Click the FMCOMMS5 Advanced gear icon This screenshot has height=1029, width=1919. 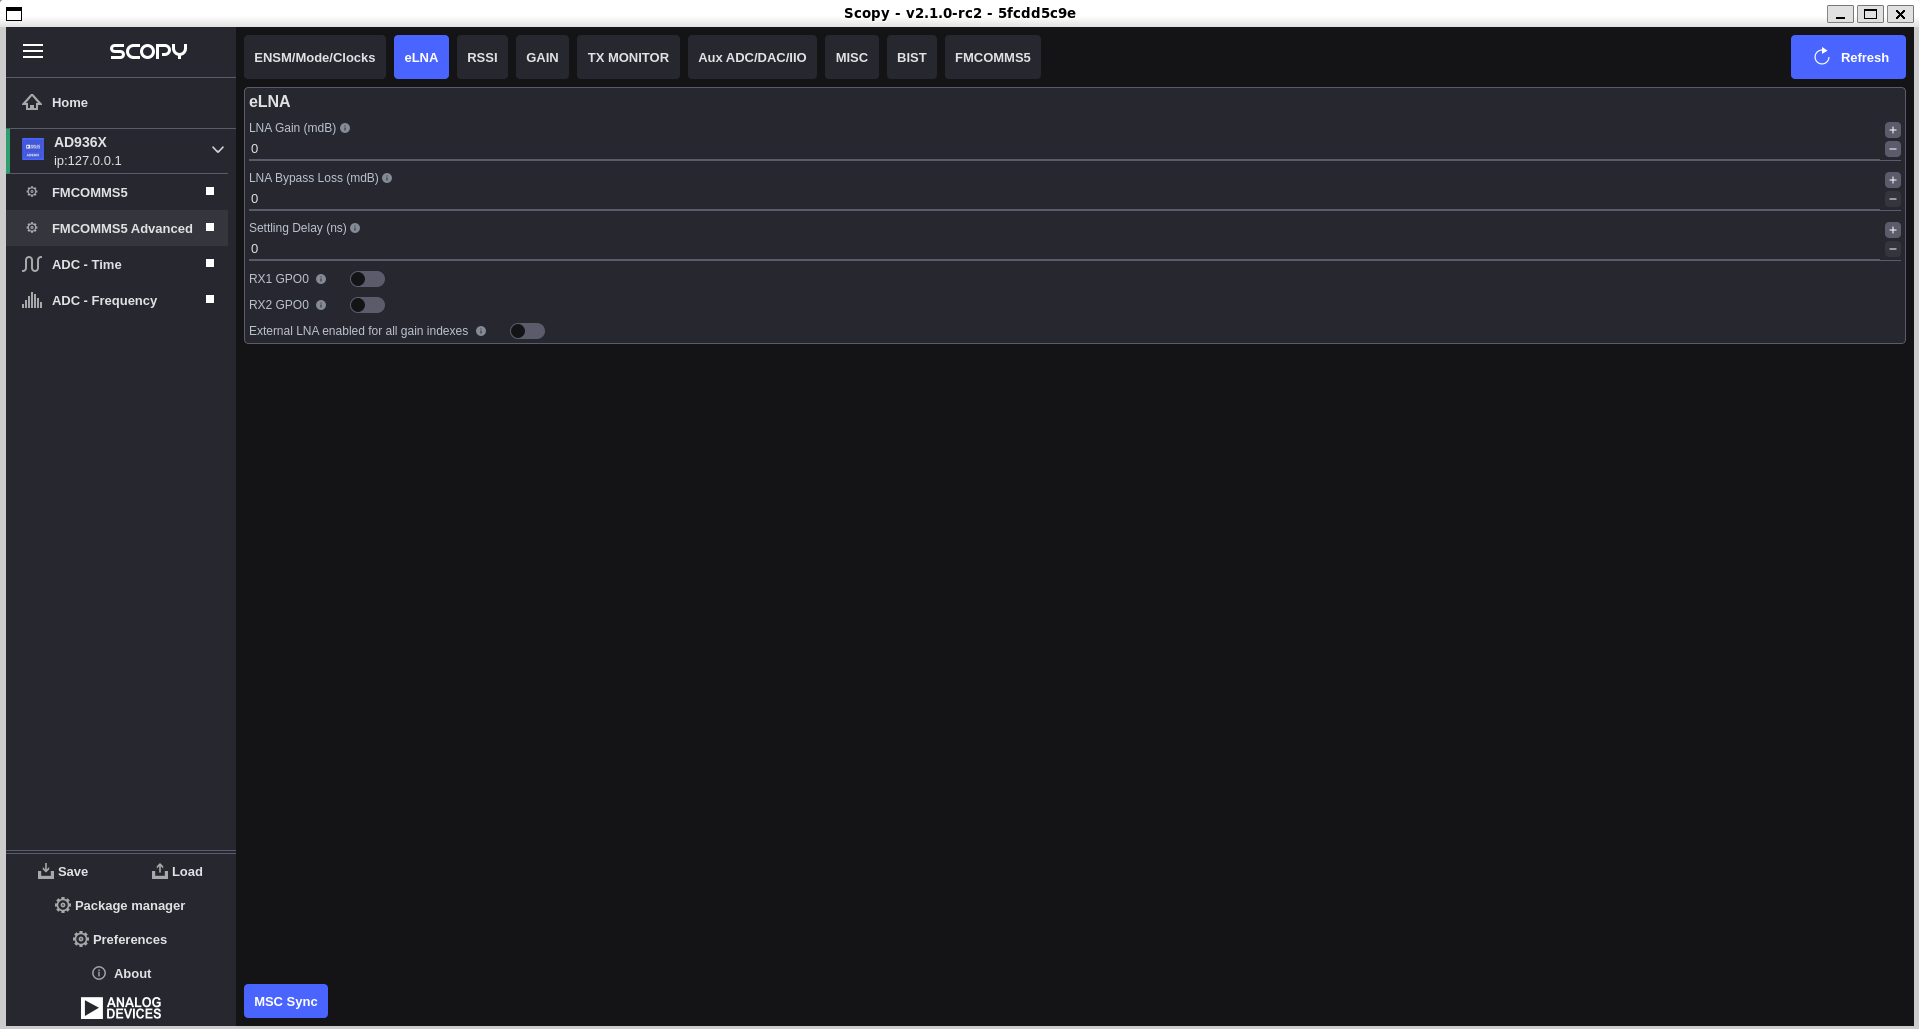pyautogui.click(x=32, y=228)
